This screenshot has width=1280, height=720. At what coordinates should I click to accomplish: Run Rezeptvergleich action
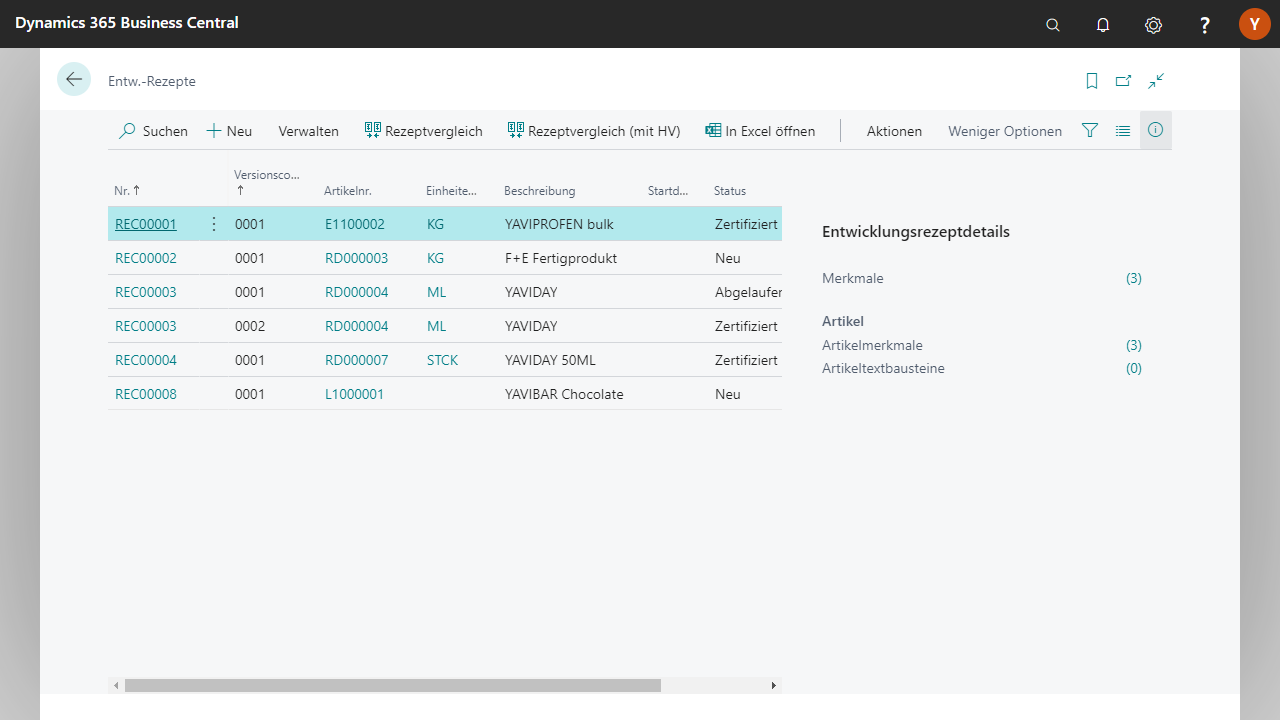pyautogui.click(x=423, y=131)
